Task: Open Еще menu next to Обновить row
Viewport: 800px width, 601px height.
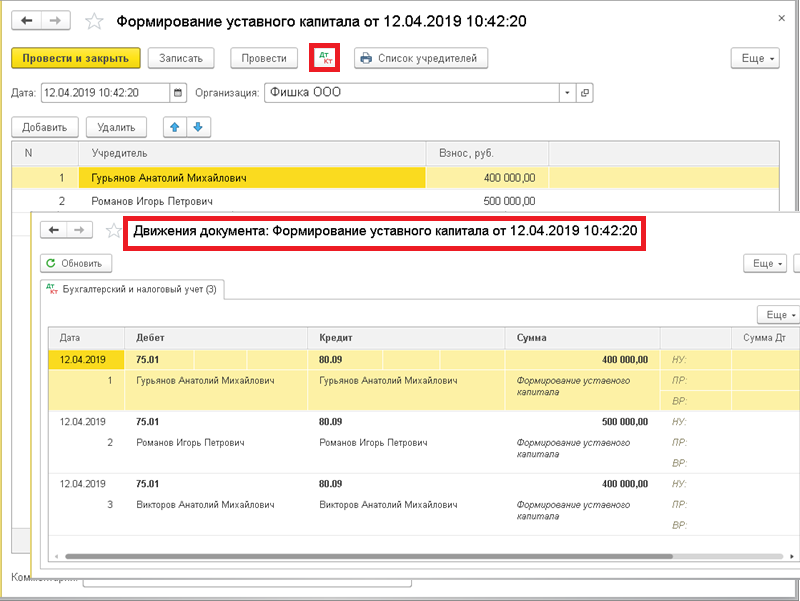Action: [765, 263]
